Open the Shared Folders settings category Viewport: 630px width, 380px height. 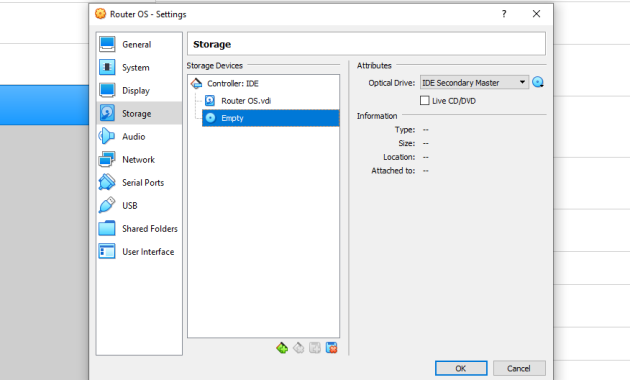pyautogui.click(x=139, y=229)
